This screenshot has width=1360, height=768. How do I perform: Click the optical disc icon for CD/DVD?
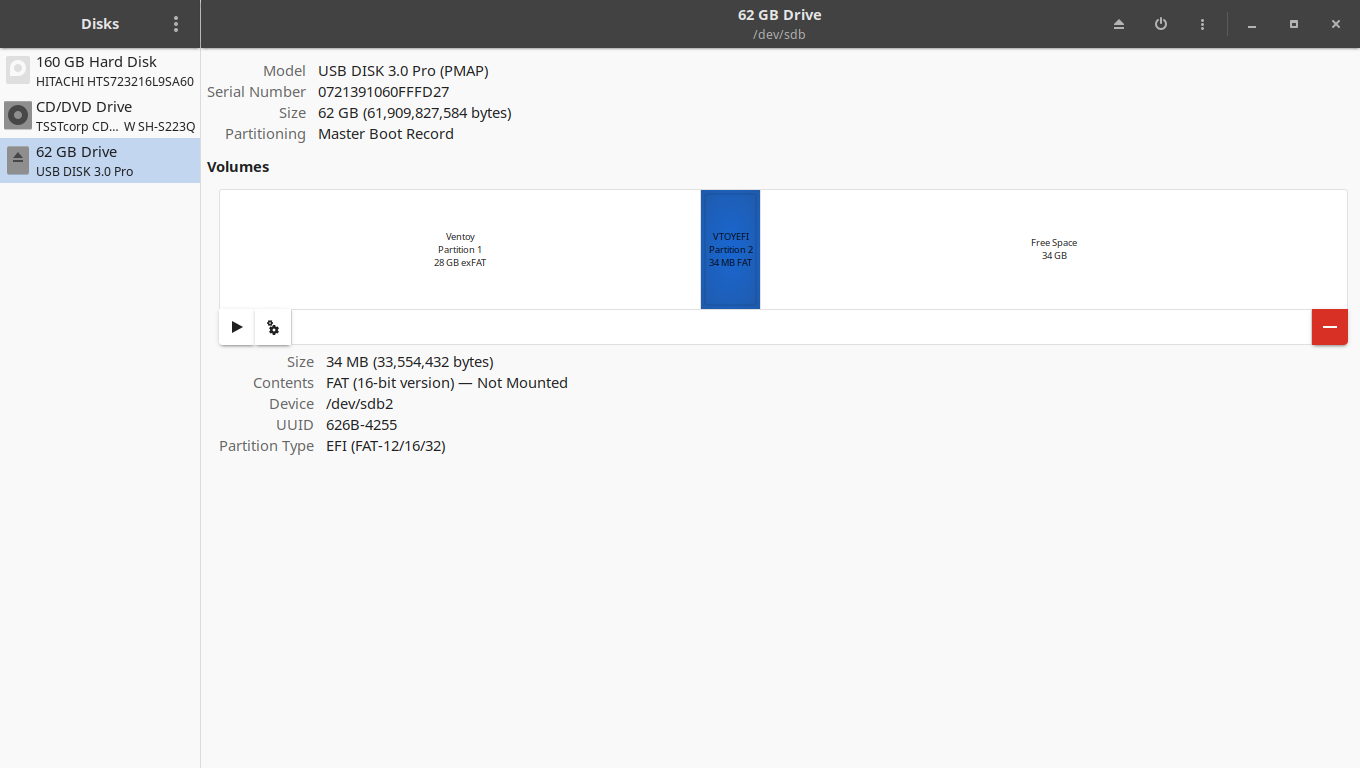click(18, 115)
